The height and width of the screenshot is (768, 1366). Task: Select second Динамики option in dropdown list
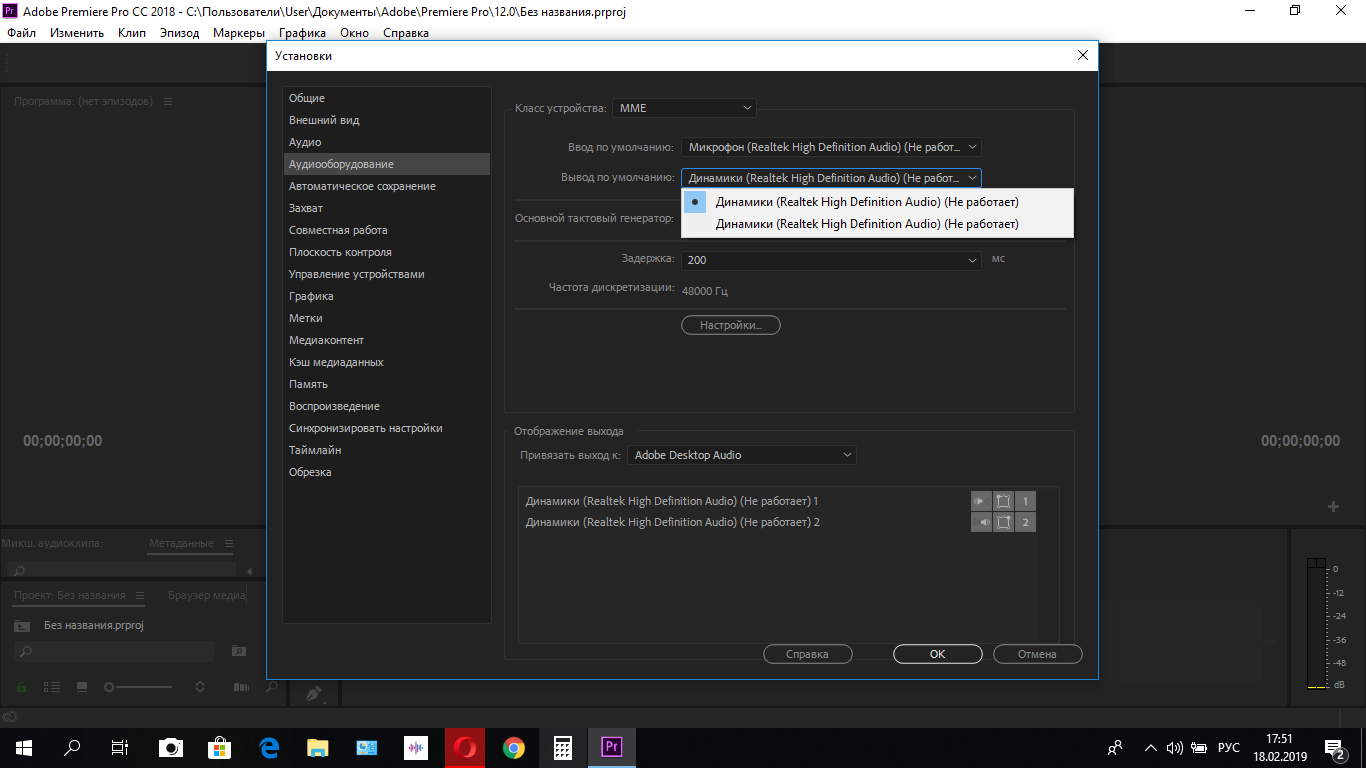(x=877, y=224)
